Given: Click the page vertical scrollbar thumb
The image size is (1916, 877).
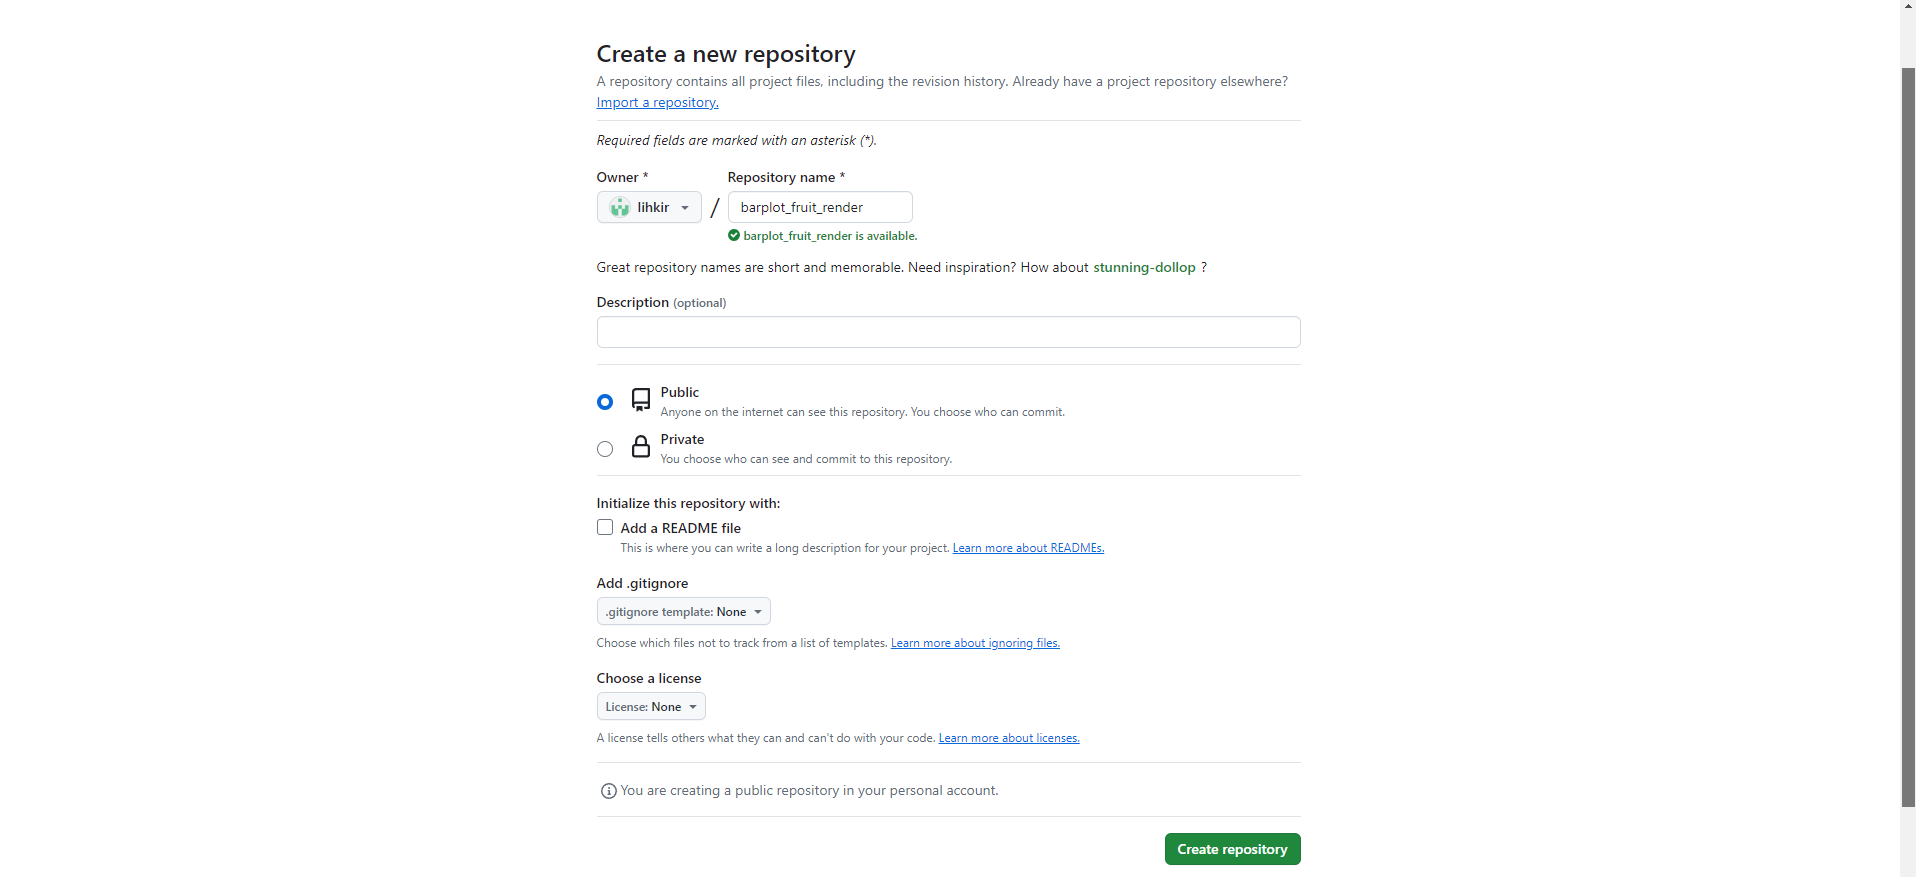Looking at the screenshot, I should coord(1908,436).
